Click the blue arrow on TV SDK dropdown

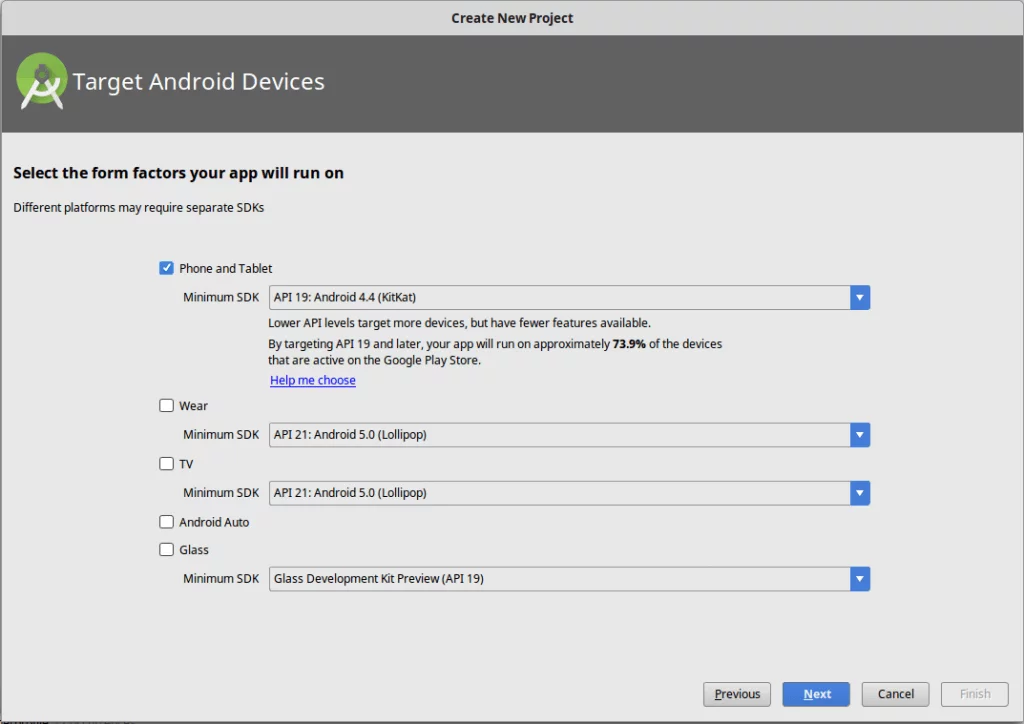click(x=859, y=492)
